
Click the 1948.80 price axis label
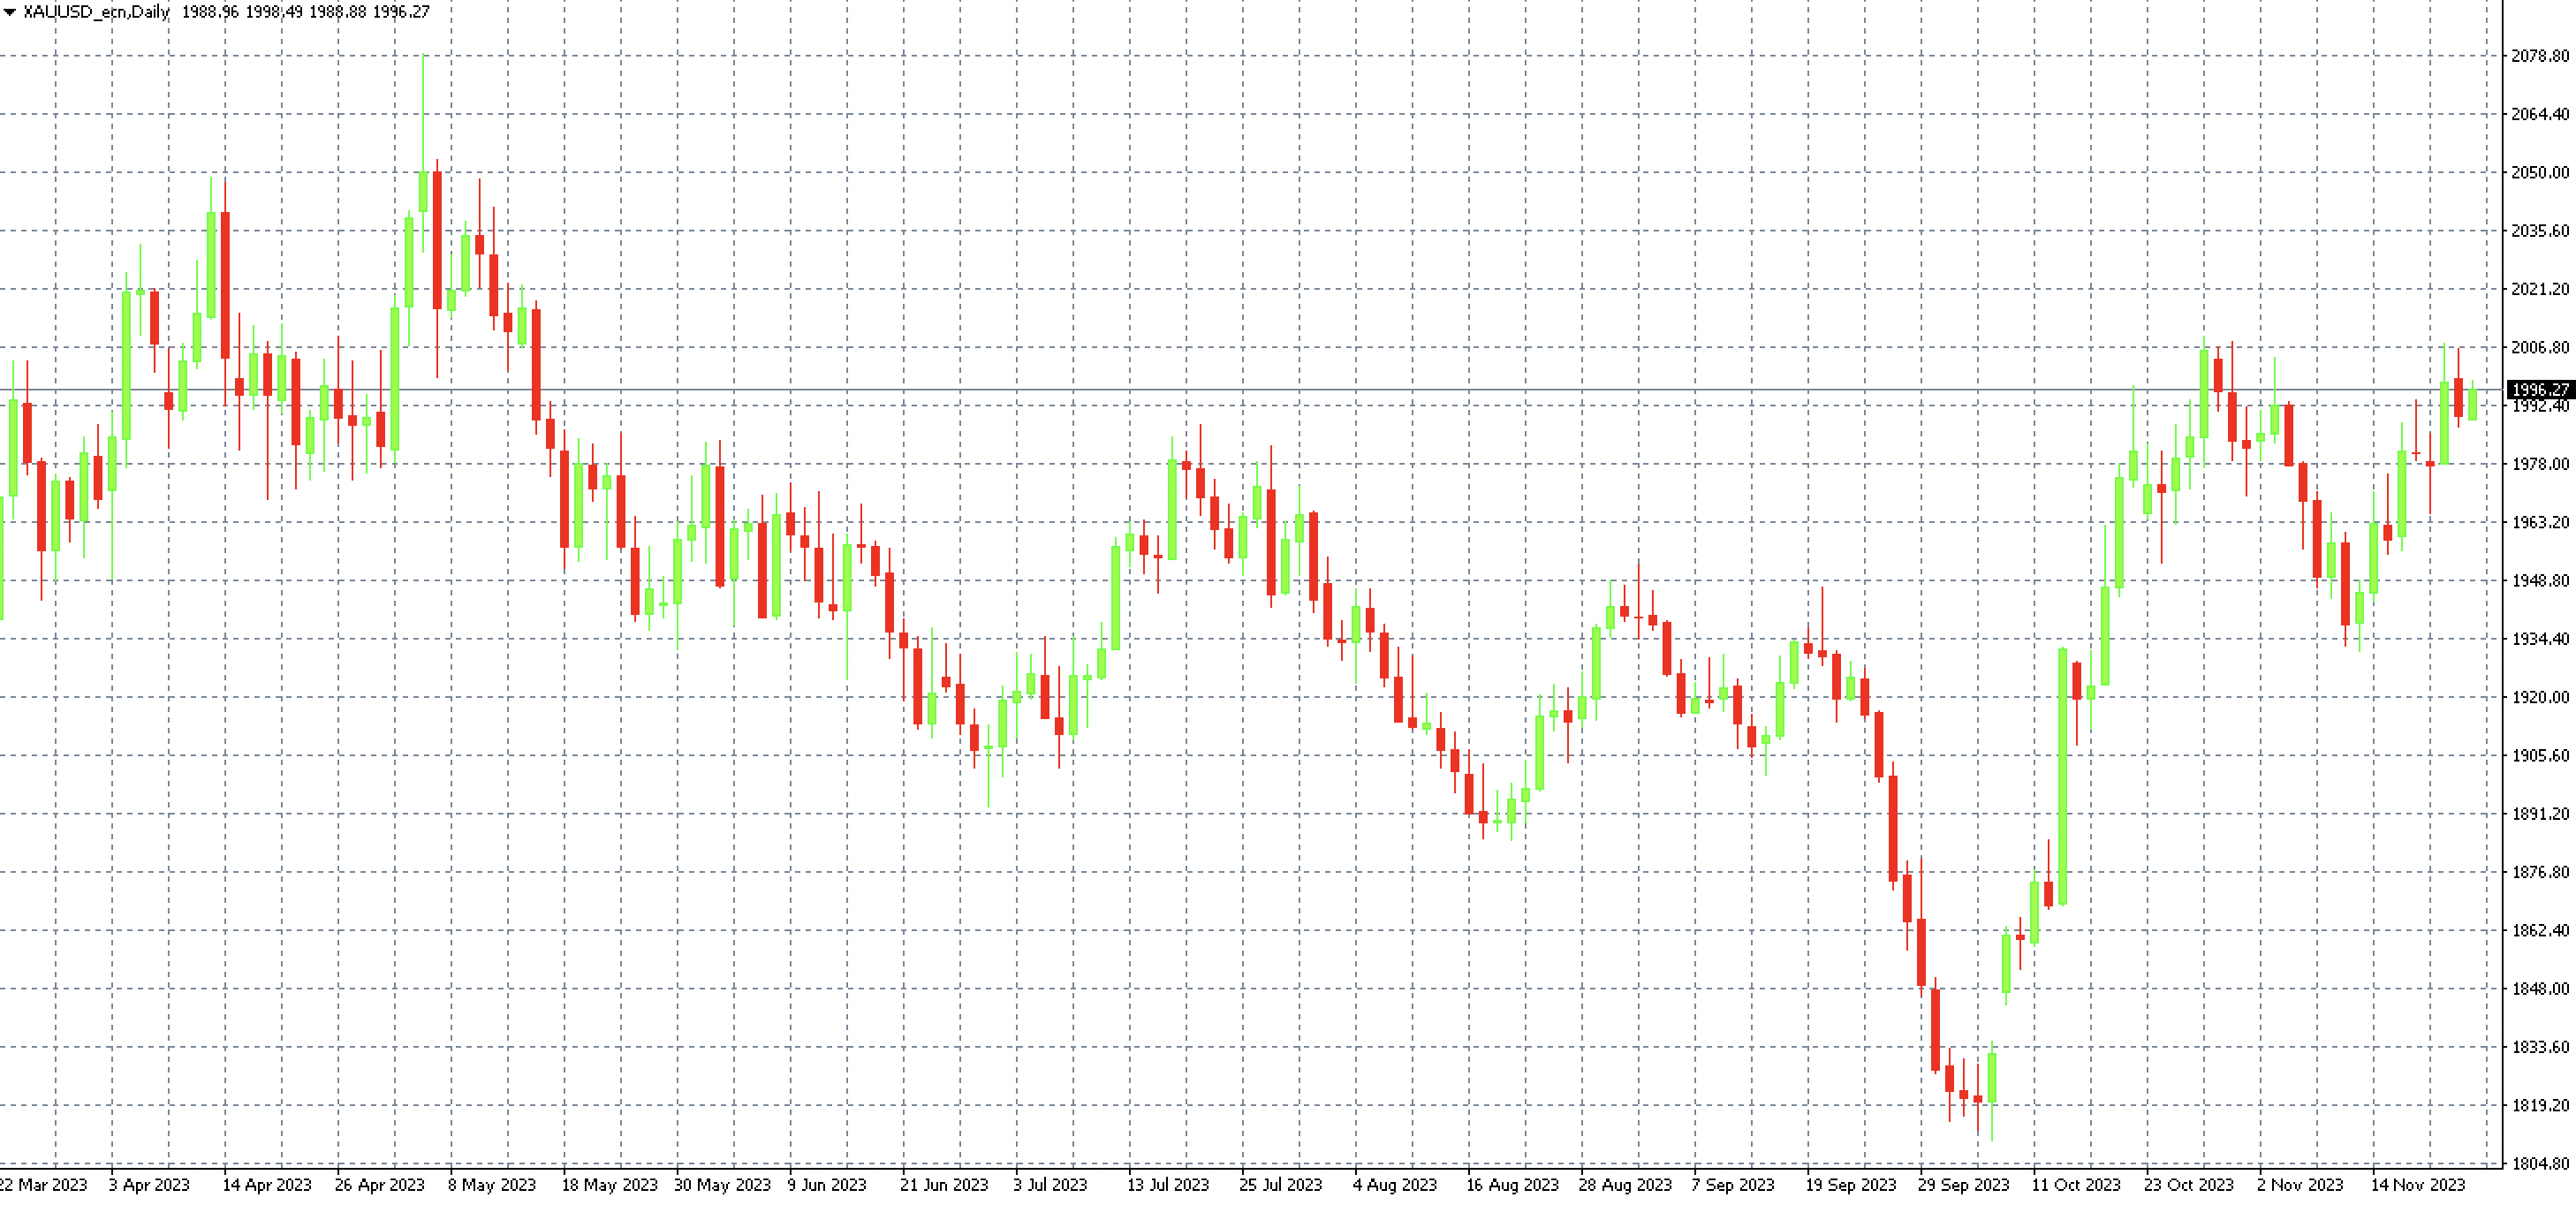pyautogui.click(x=2540, y=580)
